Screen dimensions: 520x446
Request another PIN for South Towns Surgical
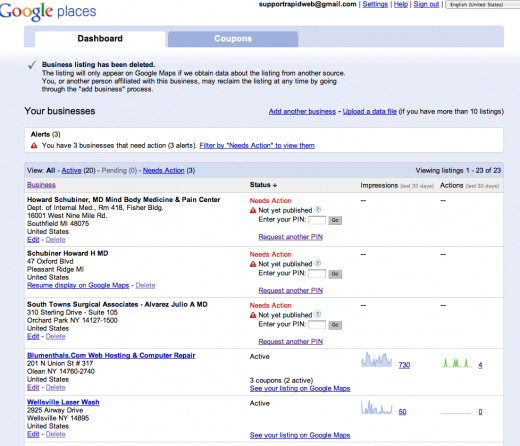tap(291, 342)
